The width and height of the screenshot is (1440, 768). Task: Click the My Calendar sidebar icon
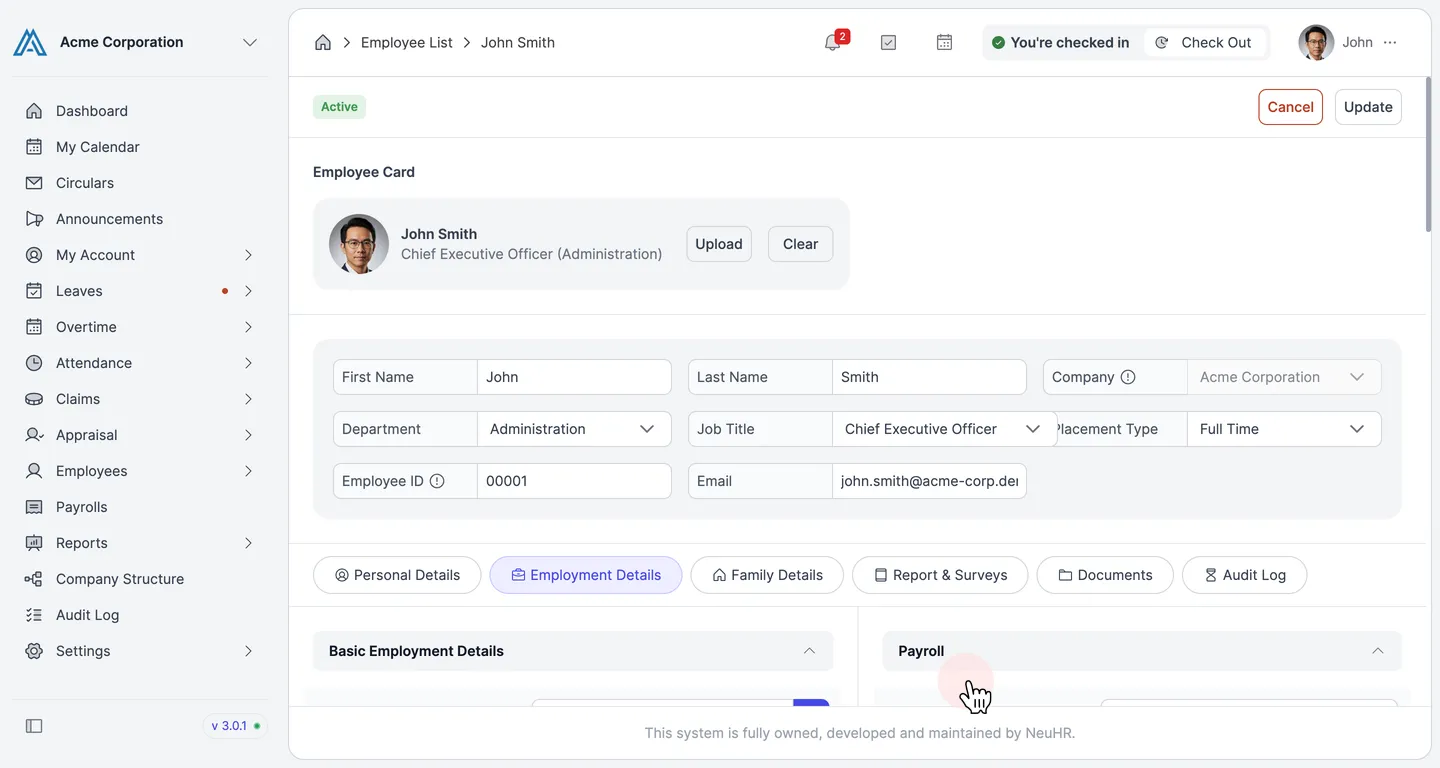[34, 147]
